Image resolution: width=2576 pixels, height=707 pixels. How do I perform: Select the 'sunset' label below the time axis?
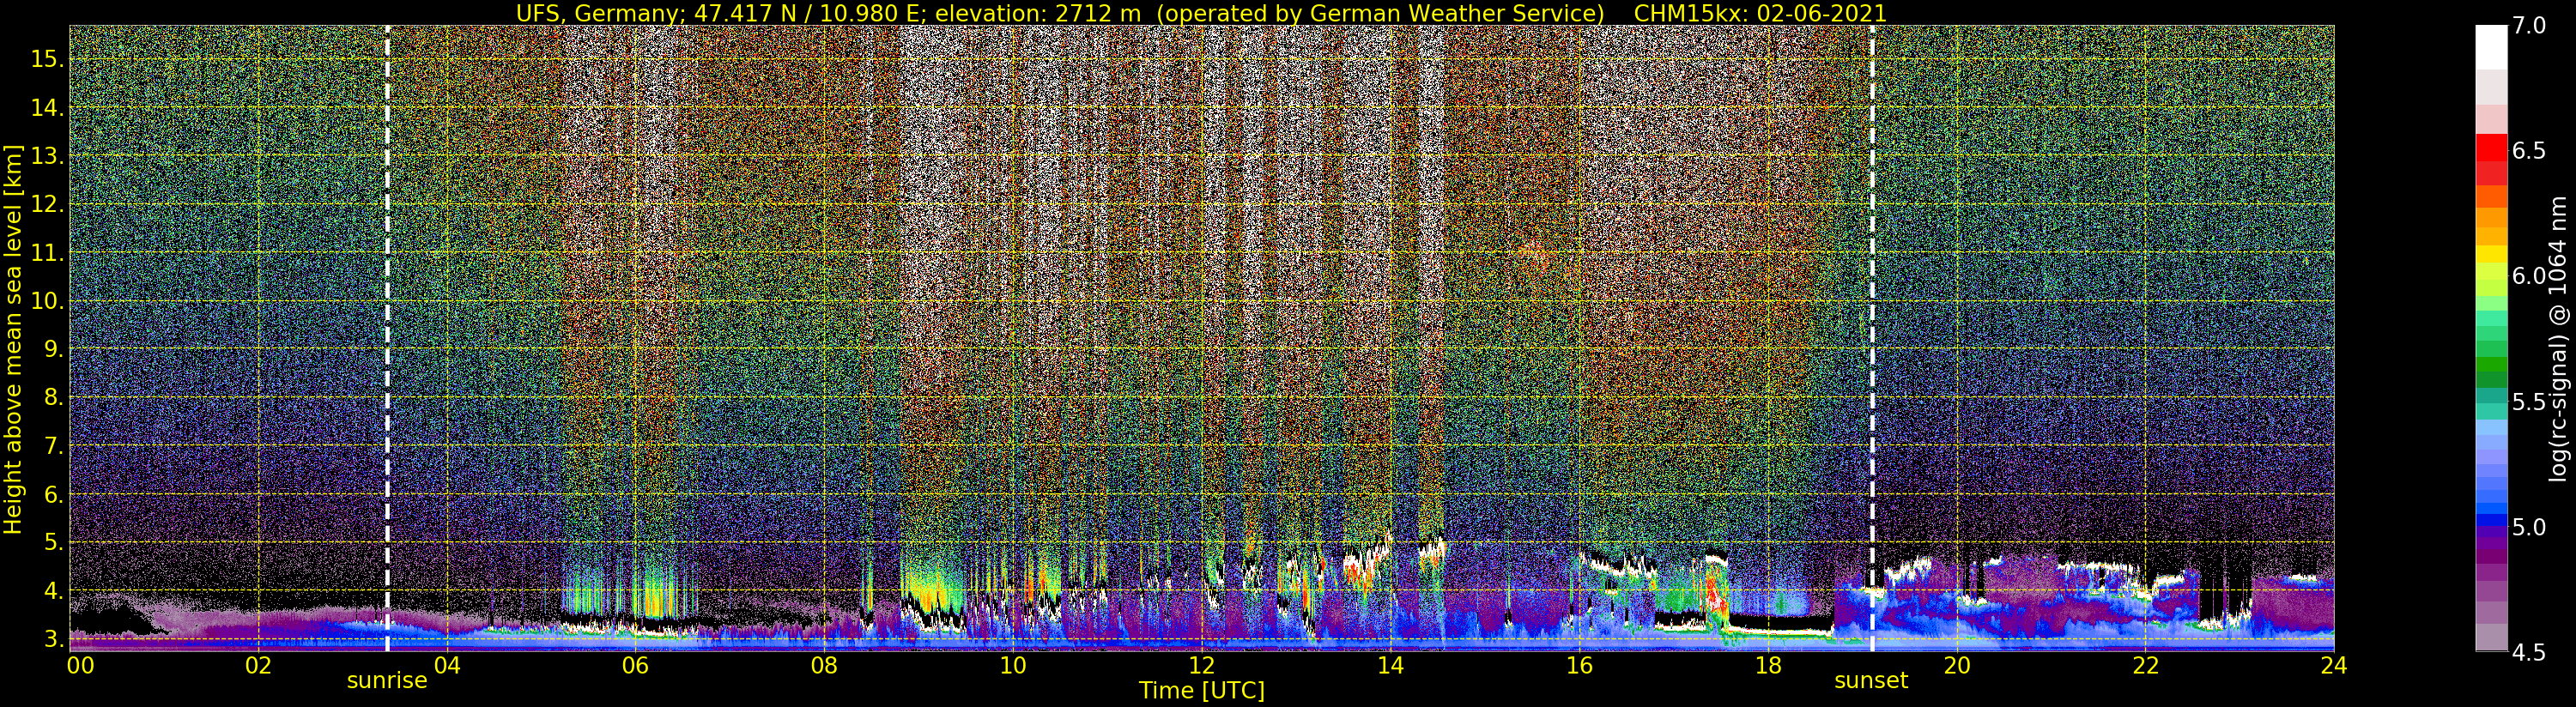click(1871, 681)
